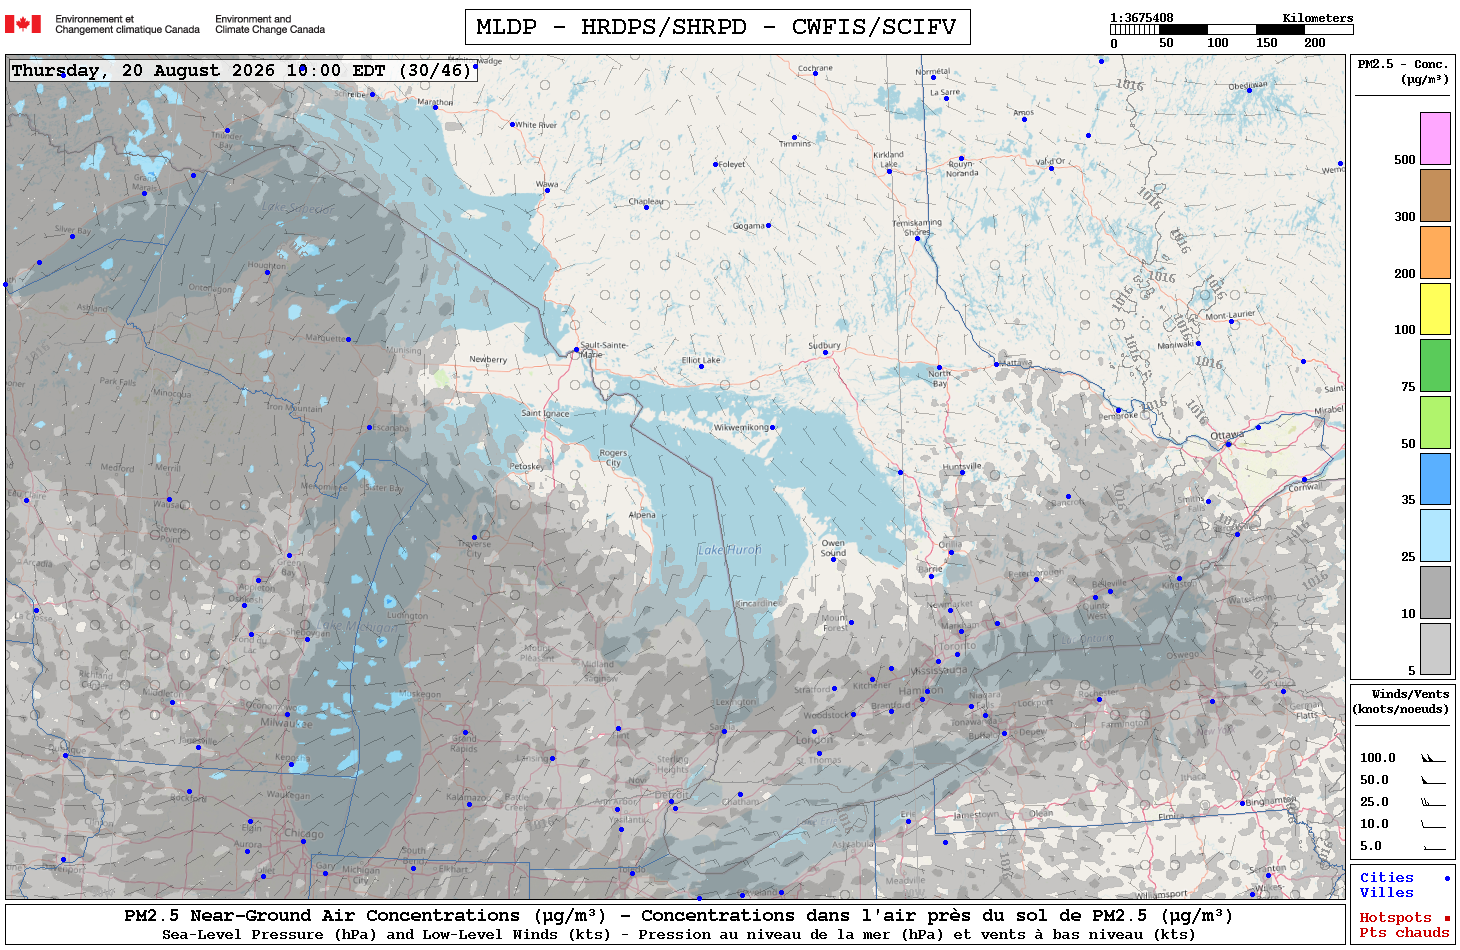
Task: Click the Winds/Vents legend heading
Action: [1401, 701]
